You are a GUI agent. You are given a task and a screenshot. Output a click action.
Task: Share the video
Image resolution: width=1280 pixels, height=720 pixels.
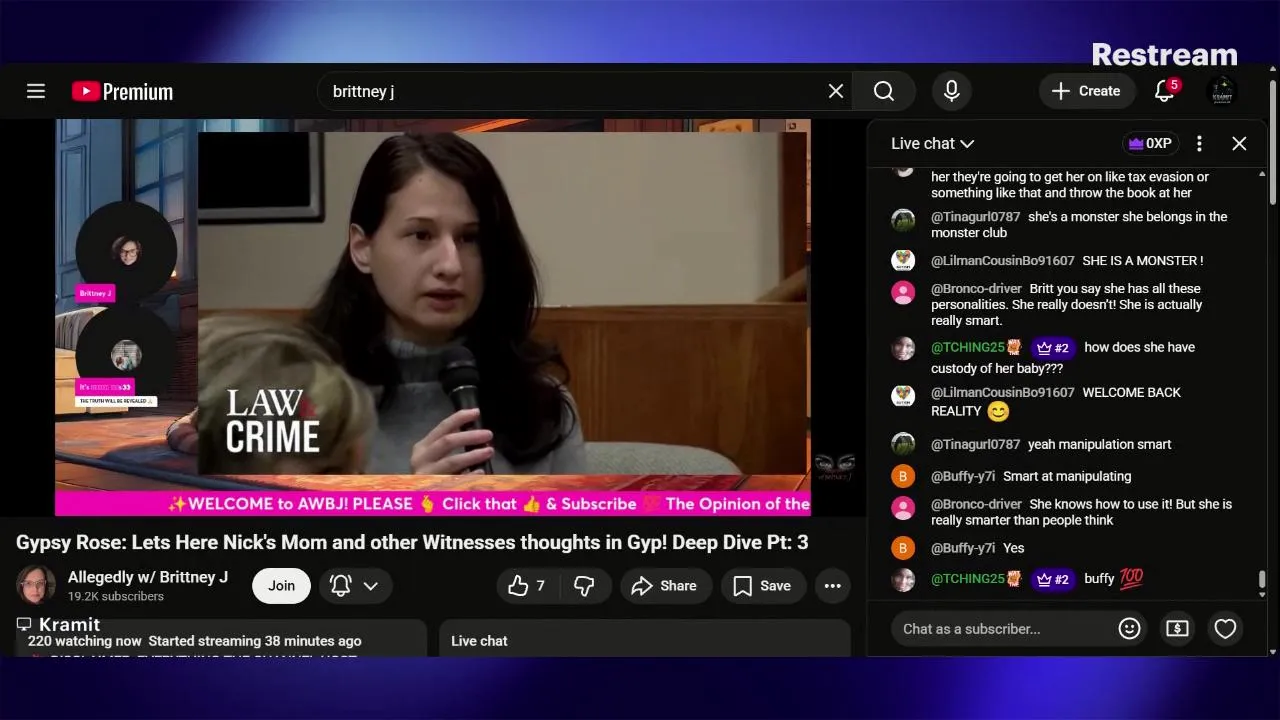coord(665,586)
